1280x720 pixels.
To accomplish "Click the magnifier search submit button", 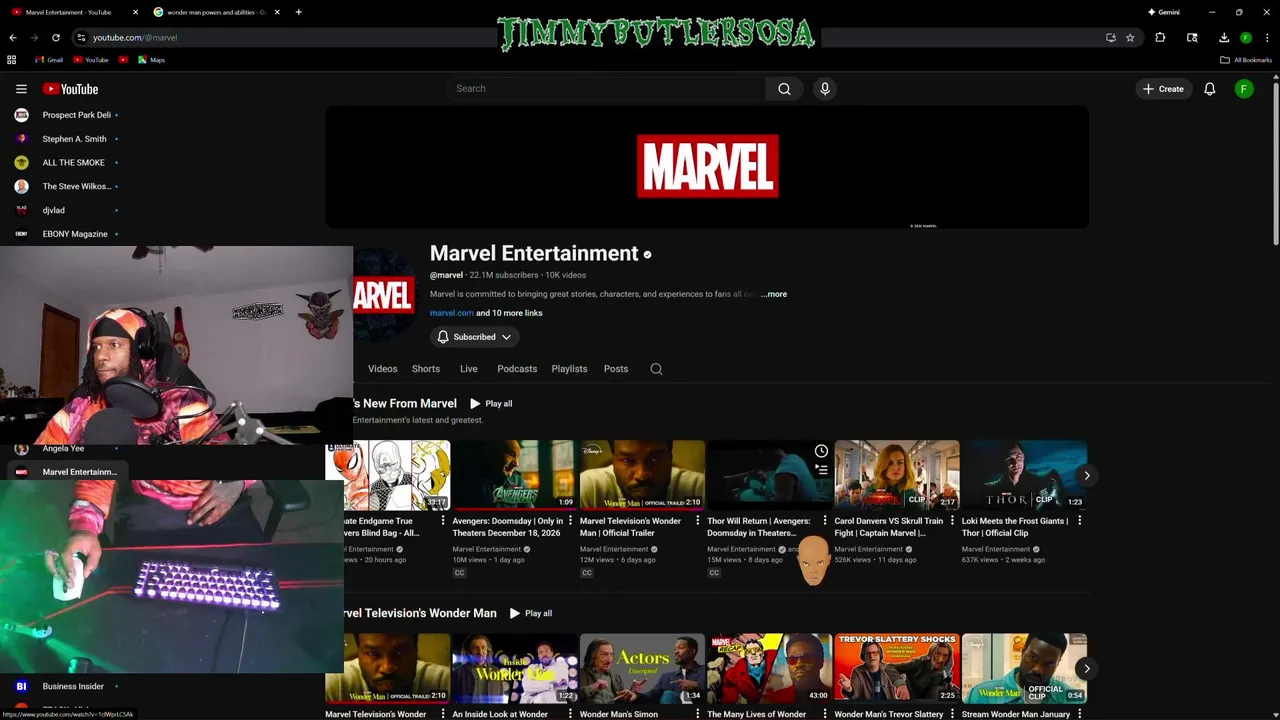I will pyautogui.click(x=784, y=89).
